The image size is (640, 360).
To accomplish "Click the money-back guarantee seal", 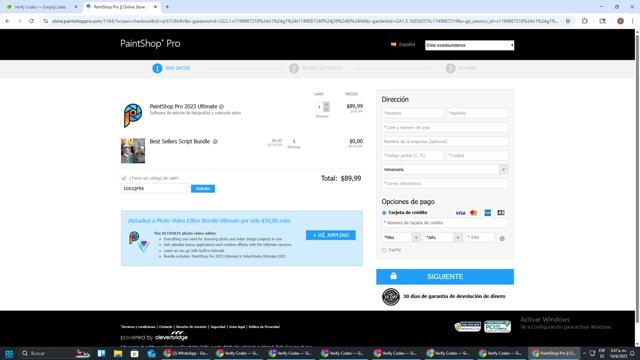I will pyautogui.click(x=391, y=297).
